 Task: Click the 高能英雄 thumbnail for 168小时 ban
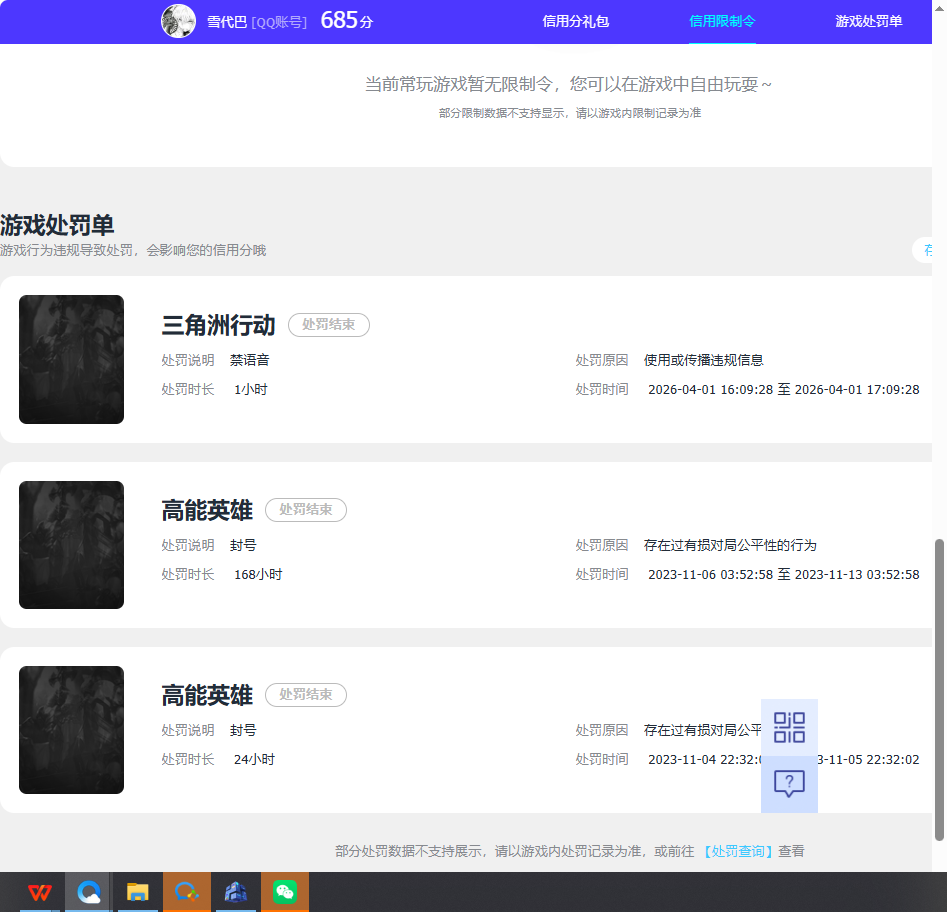coord(71,545)
